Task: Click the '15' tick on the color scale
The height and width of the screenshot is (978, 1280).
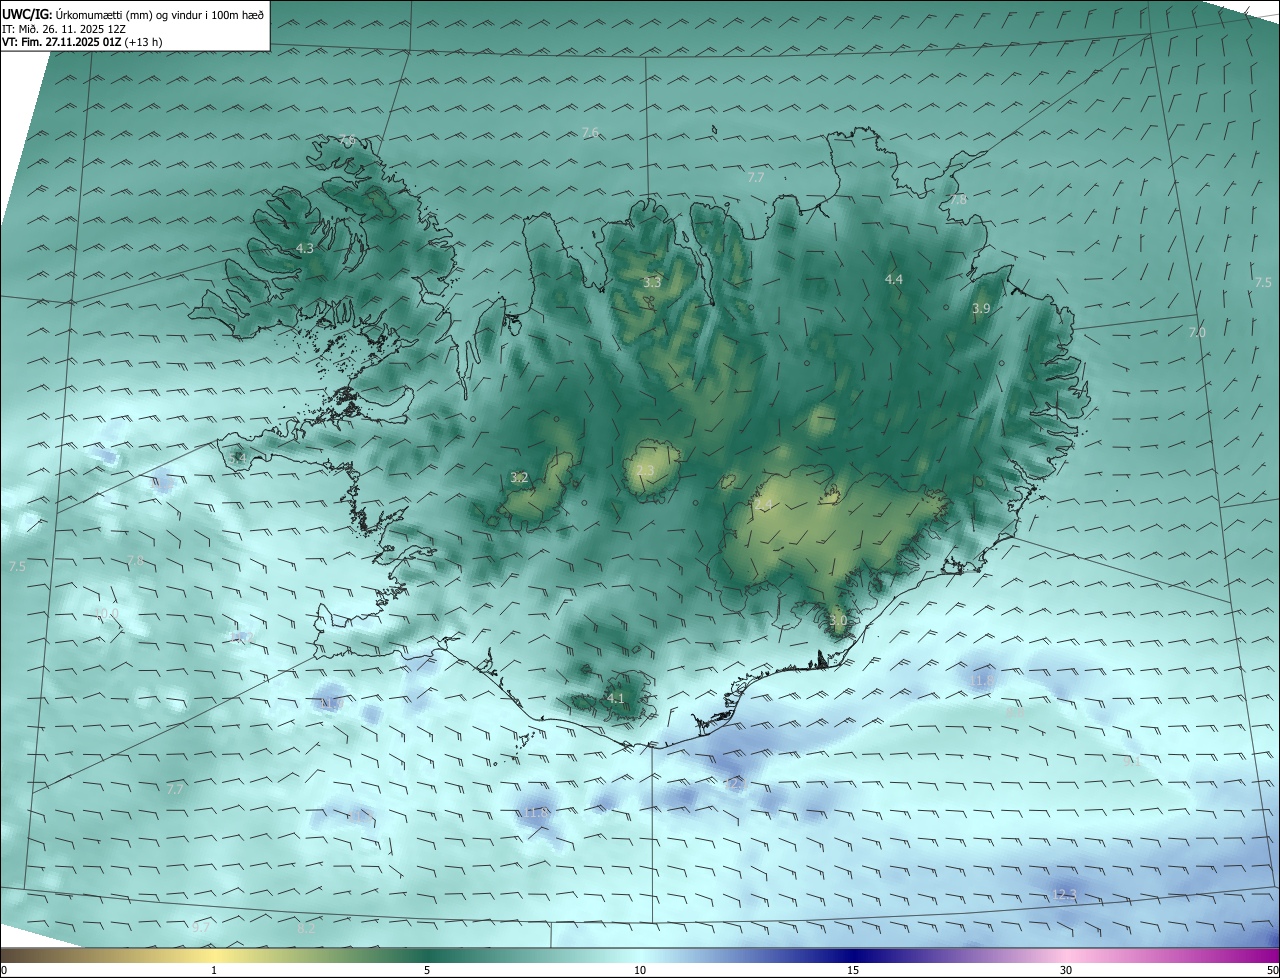Action: [x=853, y=970]
